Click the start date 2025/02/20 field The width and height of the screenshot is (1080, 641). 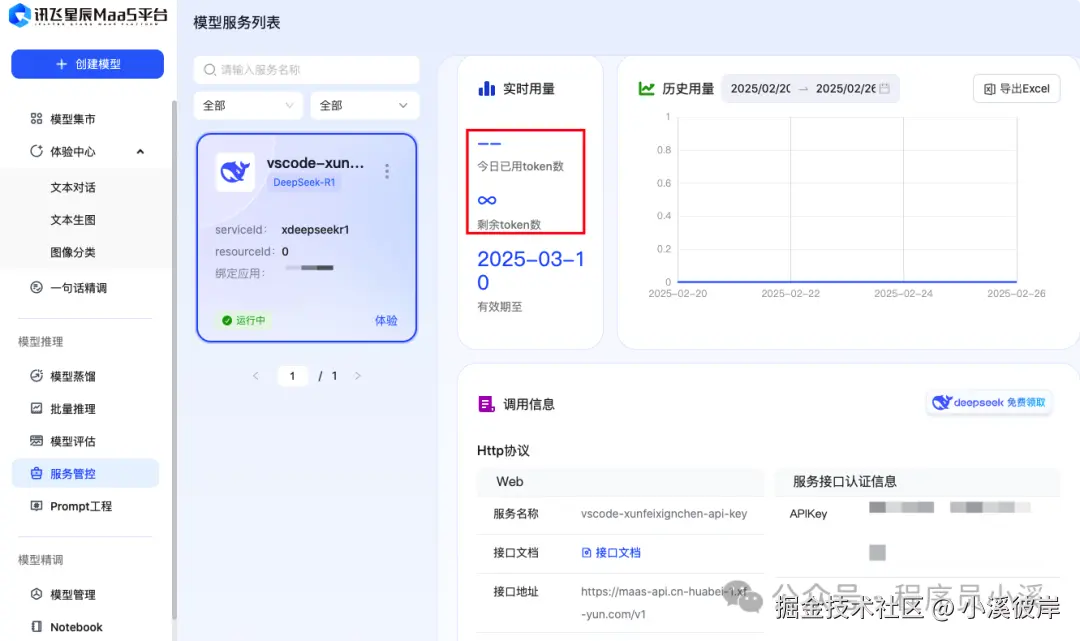[x=760, y=89]
